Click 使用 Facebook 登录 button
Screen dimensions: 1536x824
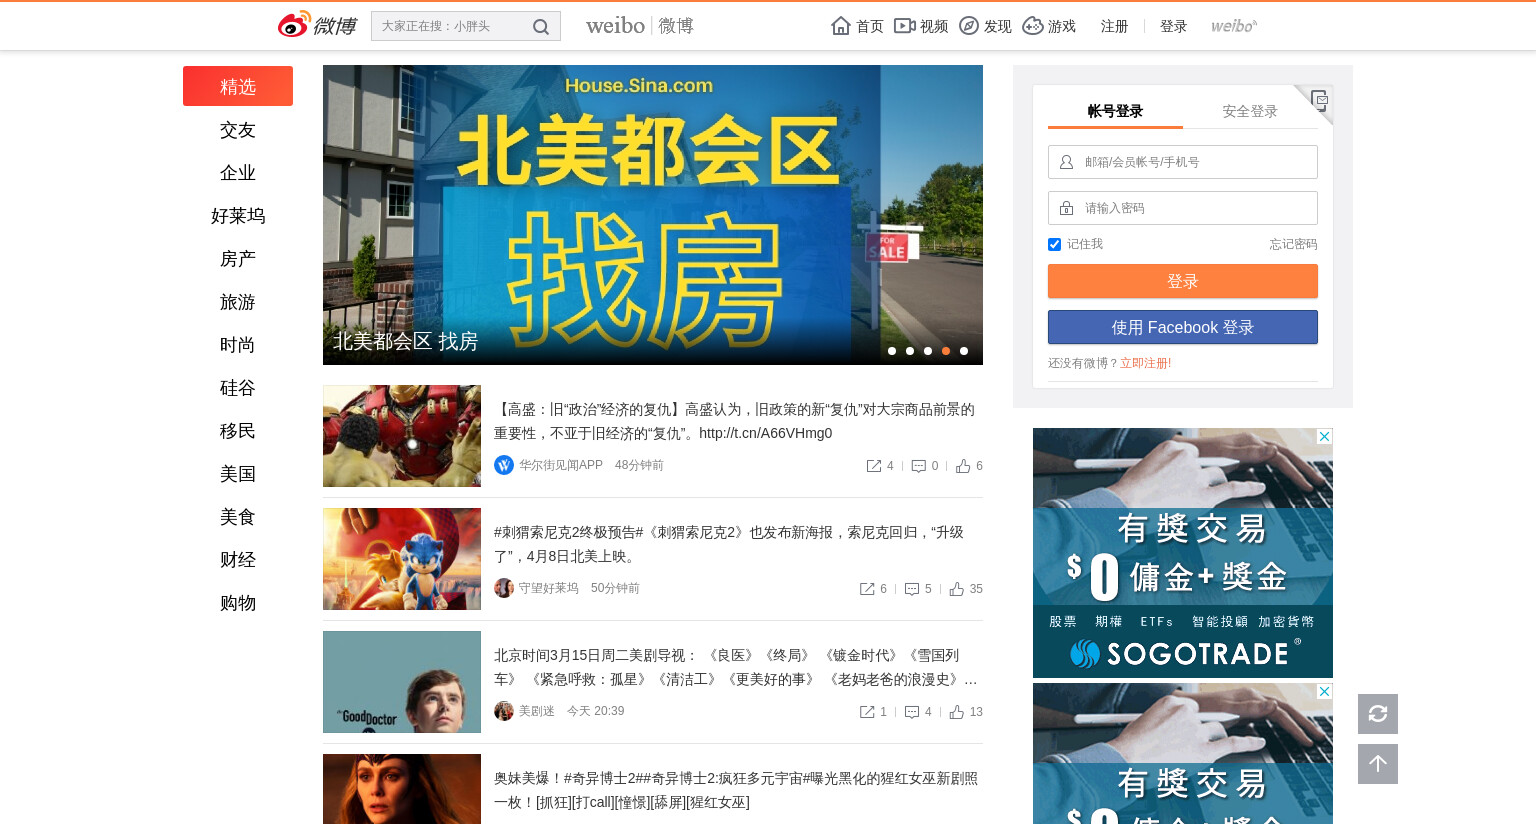[1183, 327]
